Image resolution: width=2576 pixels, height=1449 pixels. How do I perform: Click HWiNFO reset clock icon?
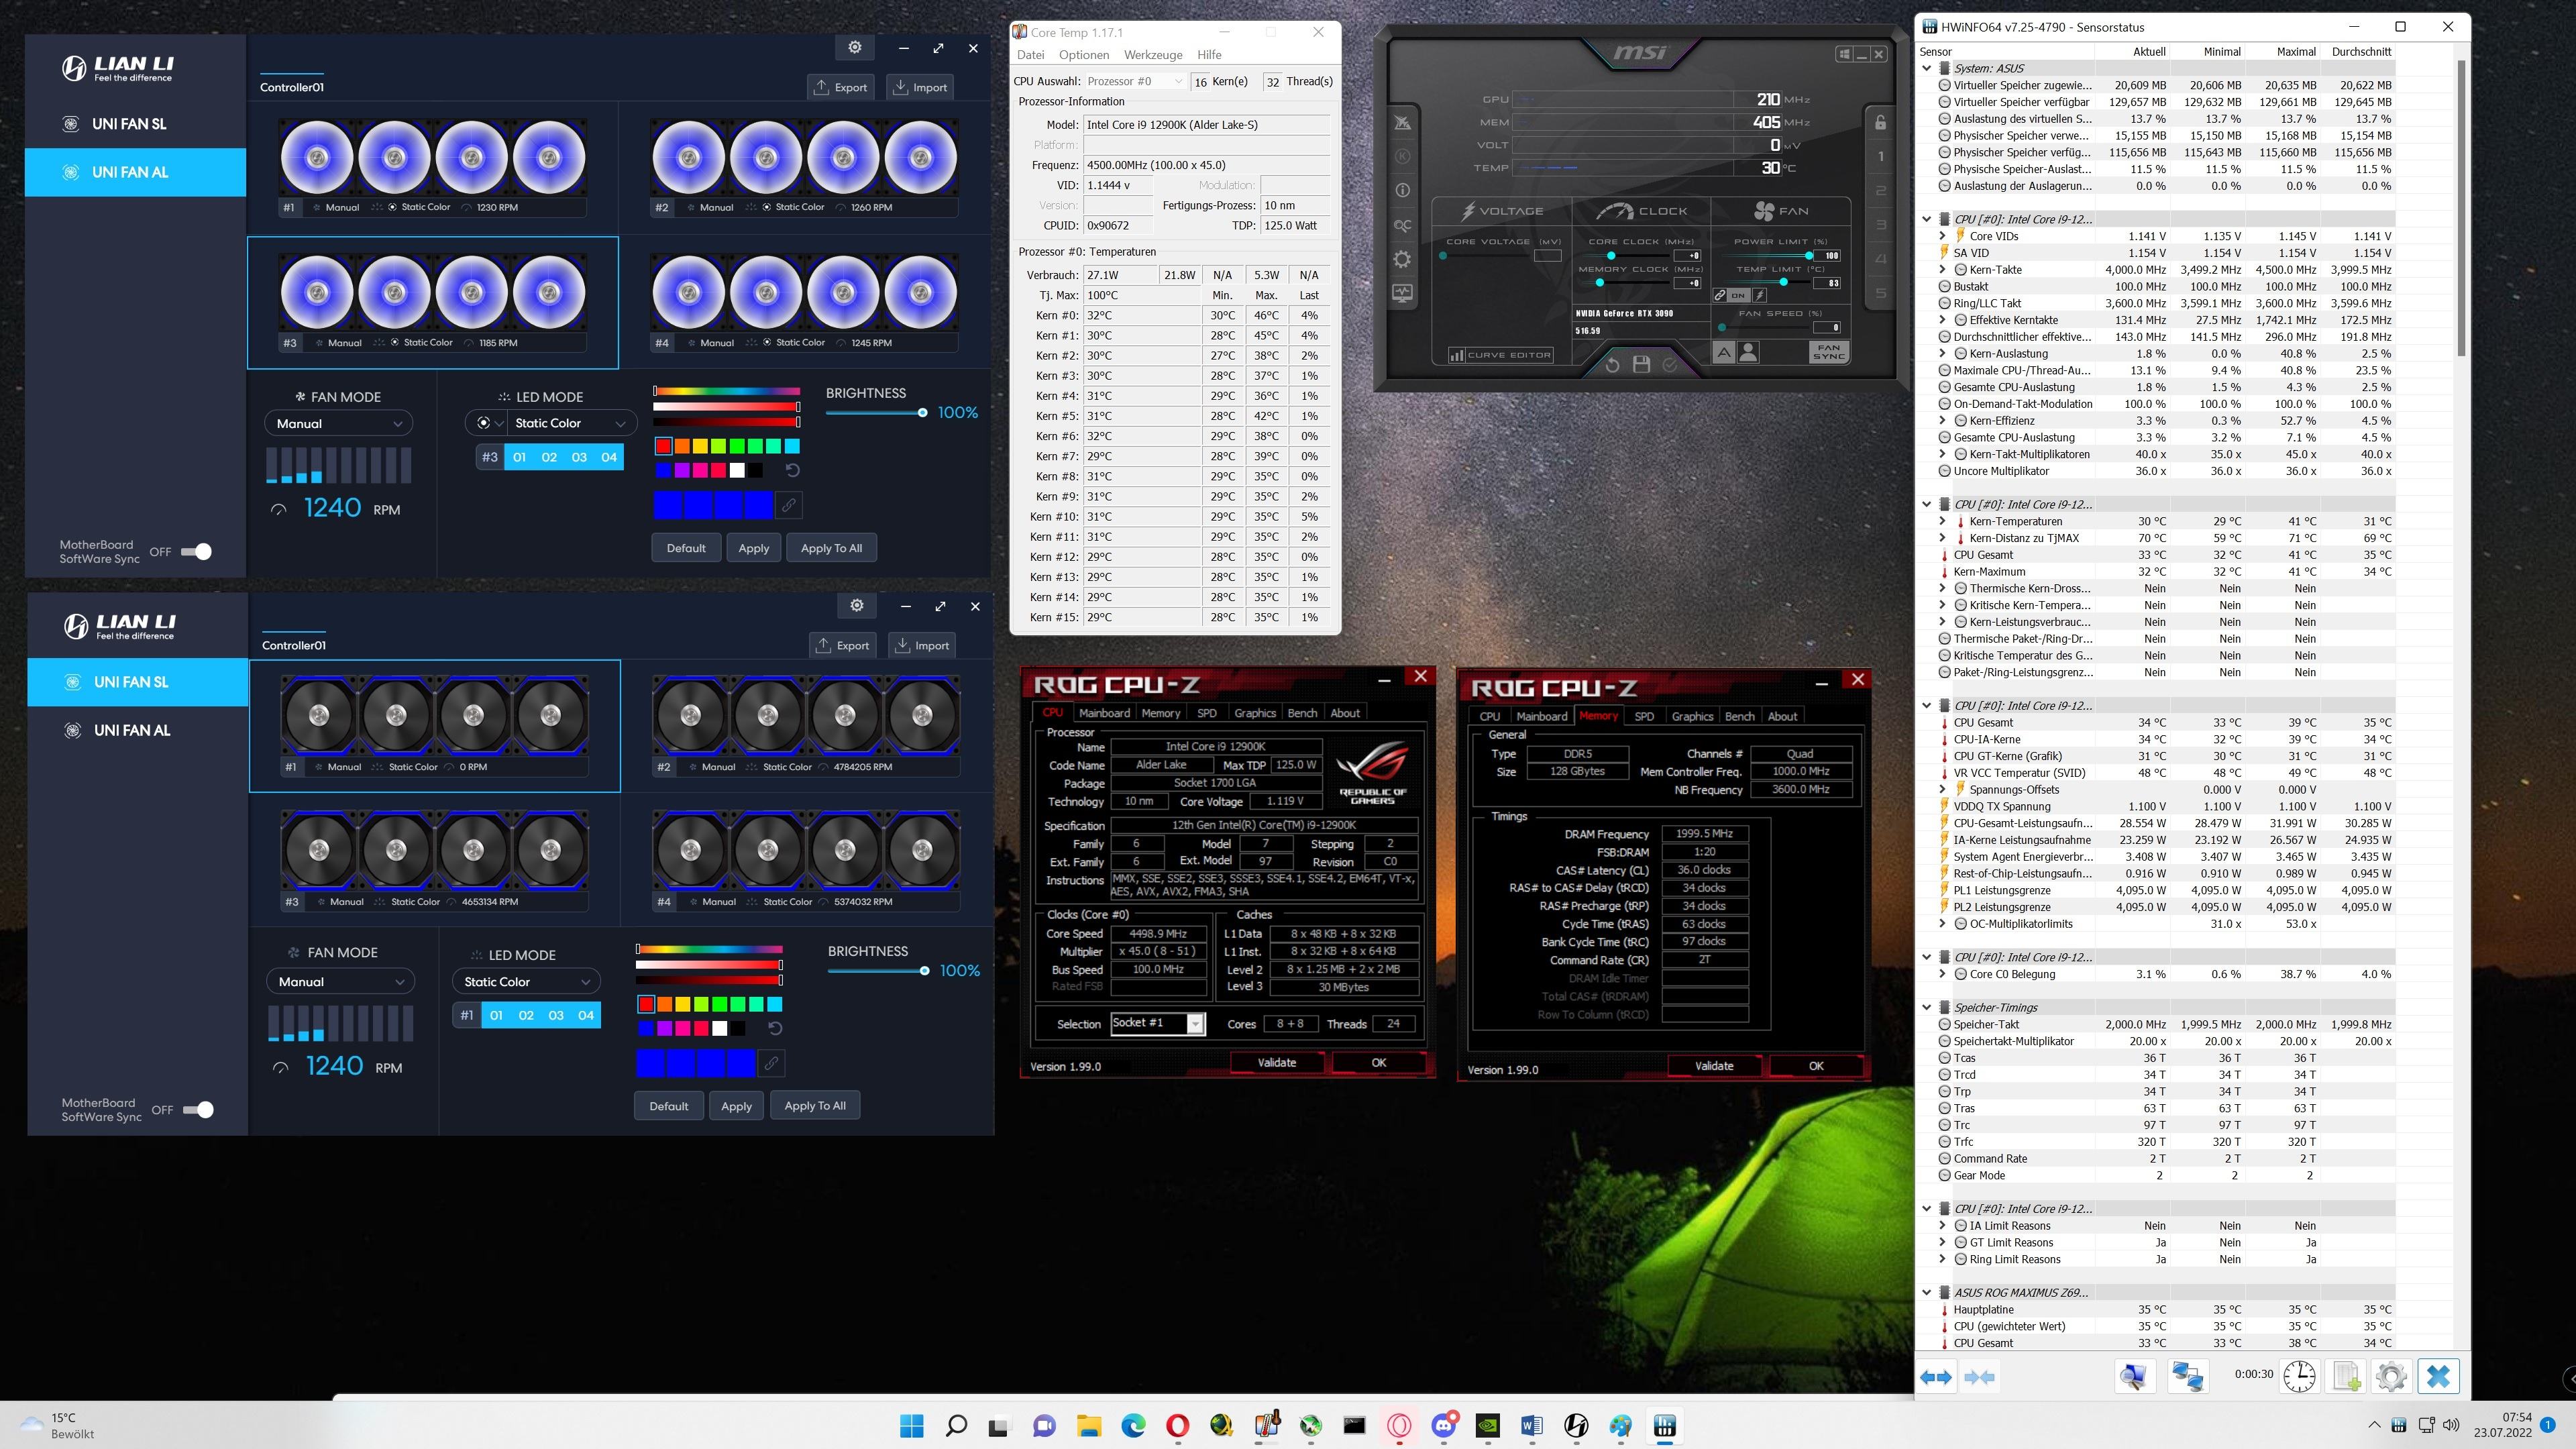point(2299,1376)
